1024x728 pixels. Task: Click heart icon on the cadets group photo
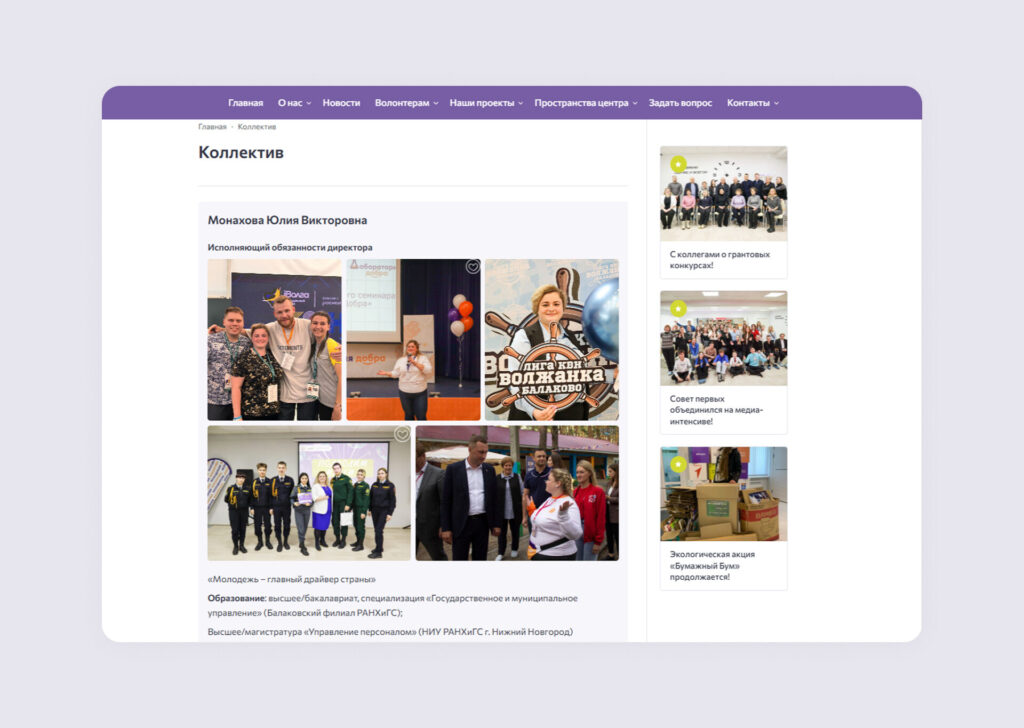click(x=402, y=434)
